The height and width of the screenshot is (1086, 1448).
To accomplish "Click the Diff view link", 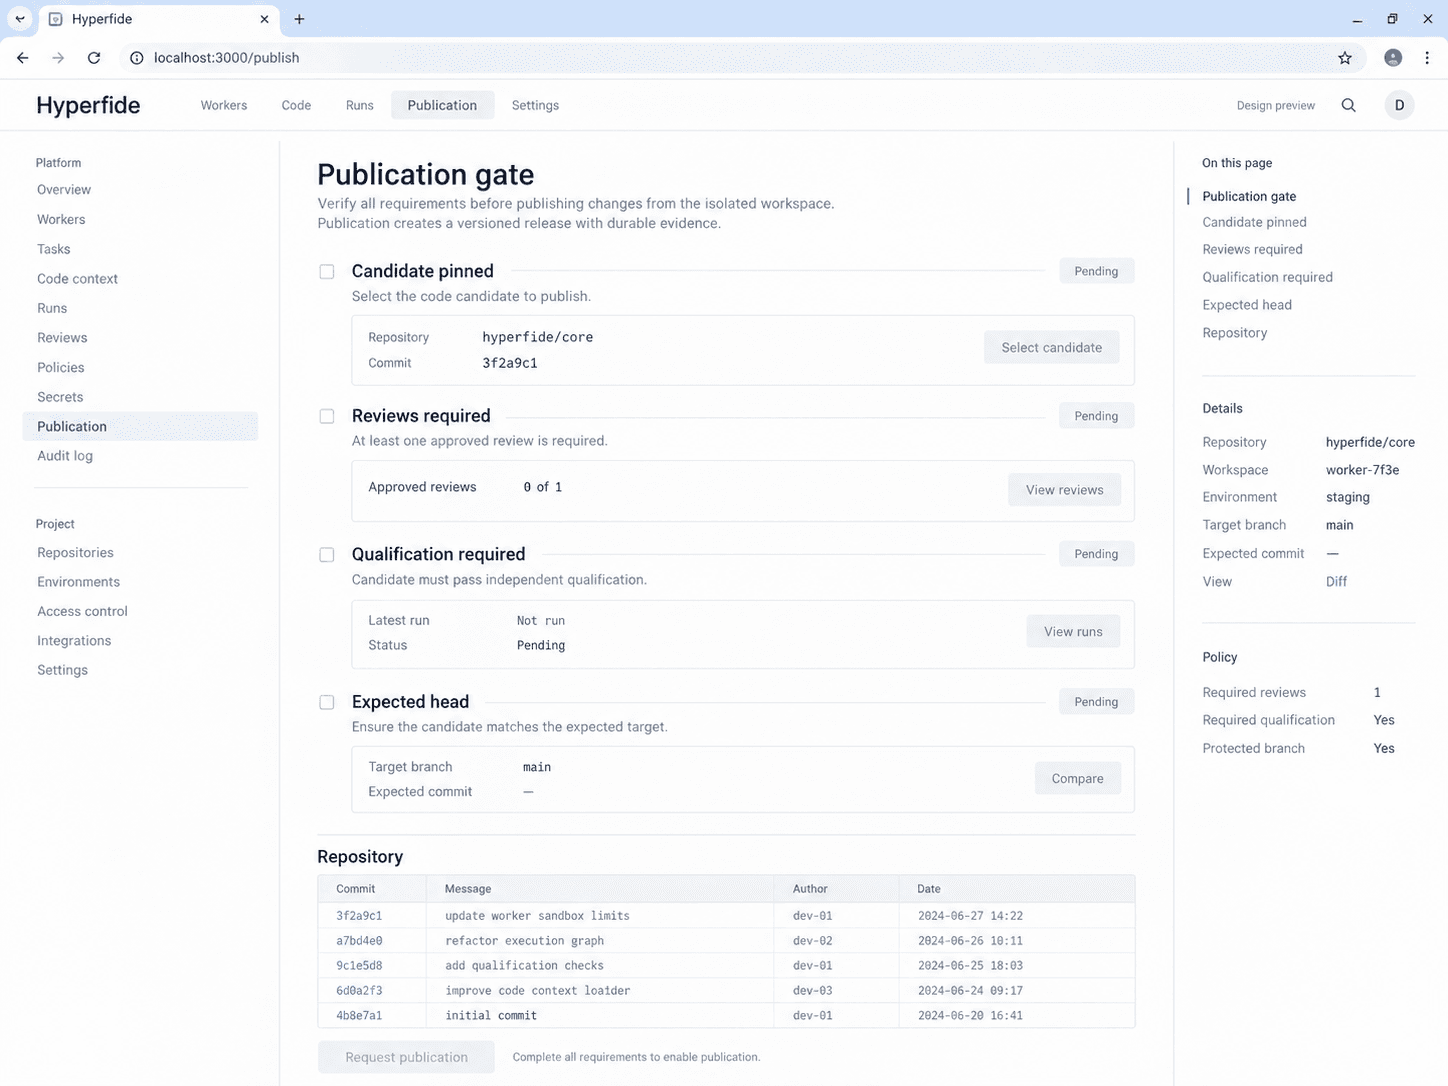I will [x=1336, y=582].
